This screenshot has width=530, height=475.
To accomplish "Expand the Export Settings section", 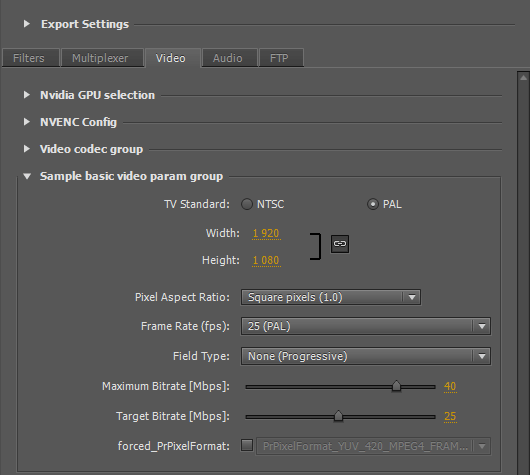I will tap(27, 24).
